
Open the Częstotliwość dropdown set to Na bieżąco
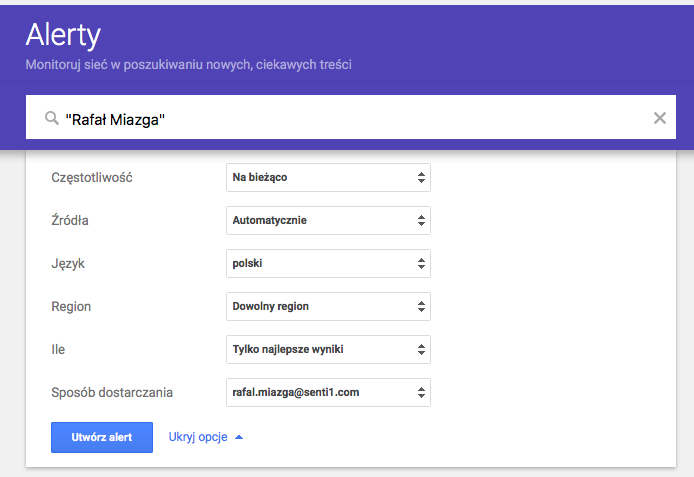(x=328, y=178)
